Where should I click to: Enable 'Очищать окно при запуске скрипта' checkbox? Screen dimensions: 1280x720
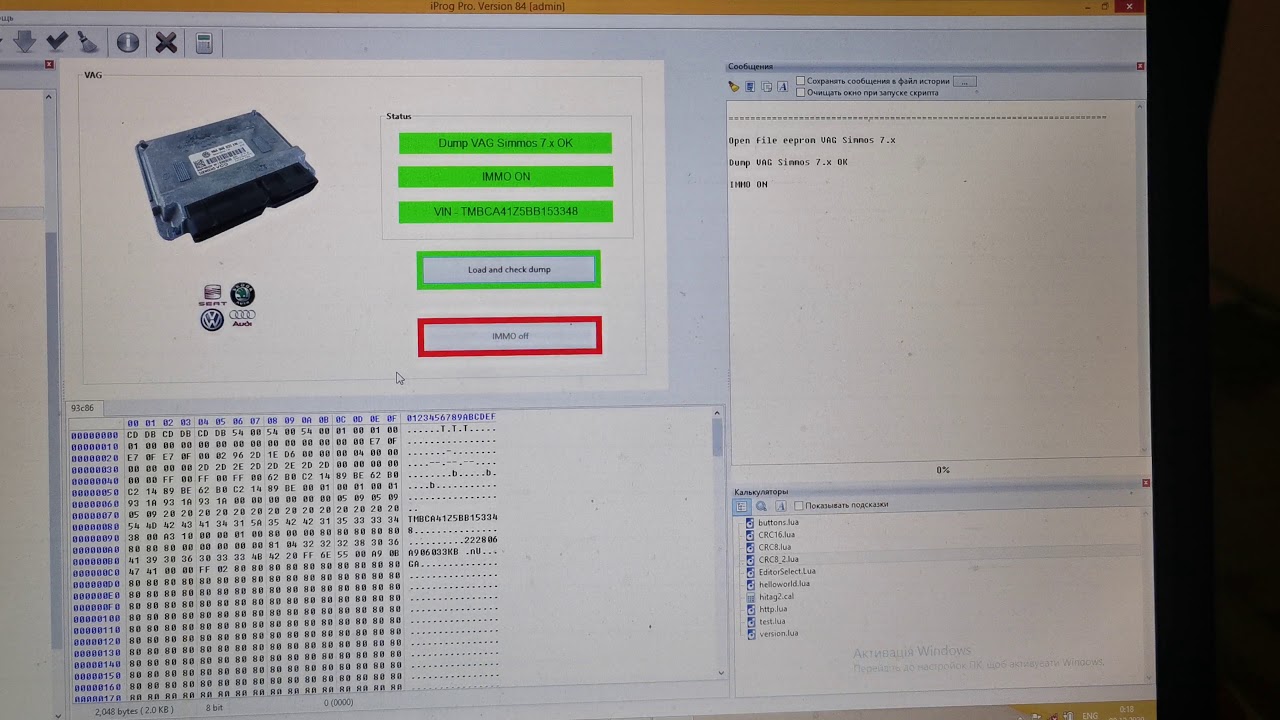[800, 92]
